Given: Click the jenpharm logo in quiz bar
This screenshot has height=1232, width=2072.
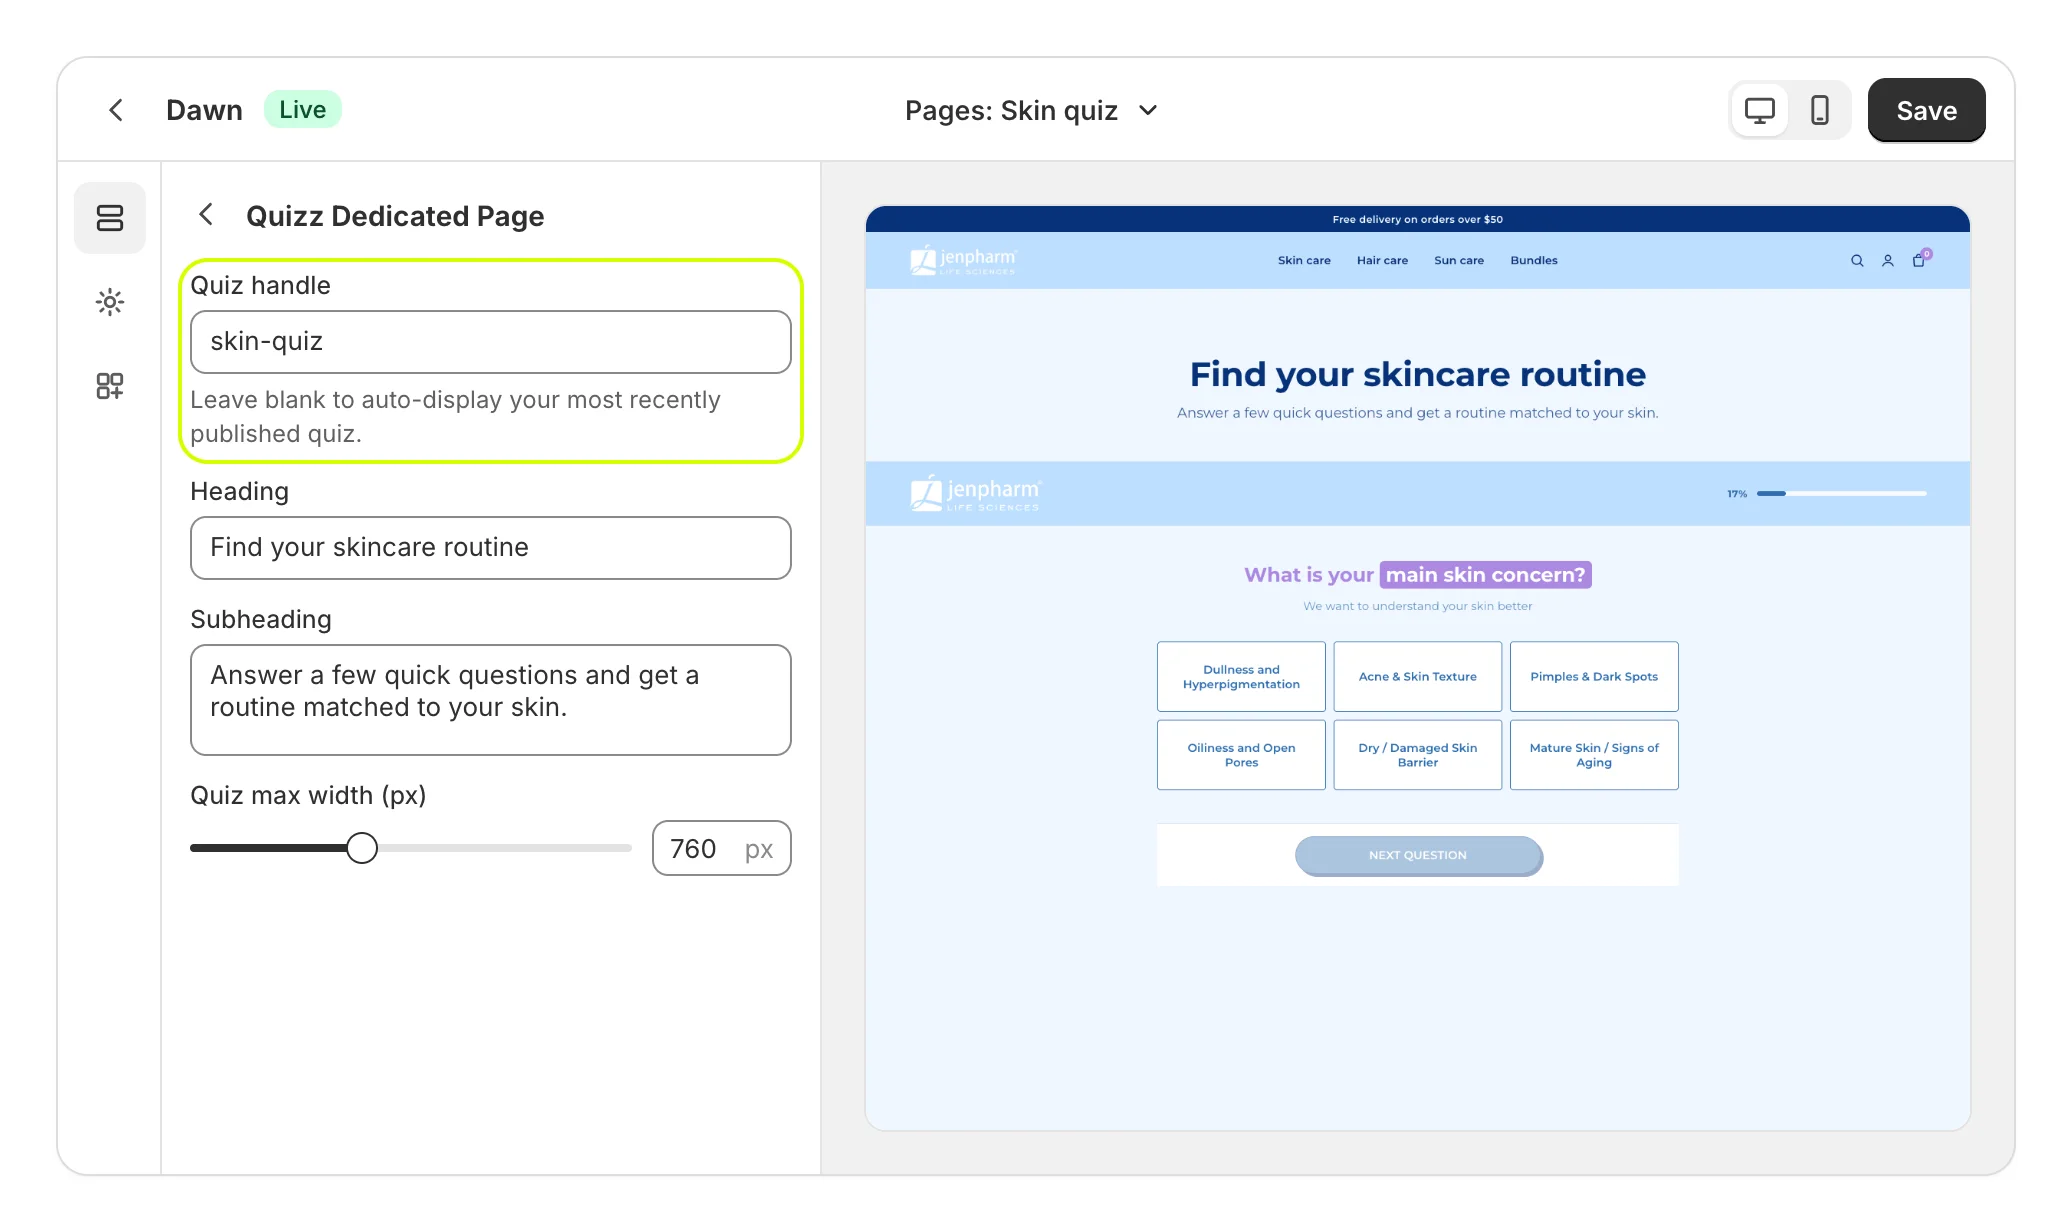Looking at the screenshot, I should point(975,493).
